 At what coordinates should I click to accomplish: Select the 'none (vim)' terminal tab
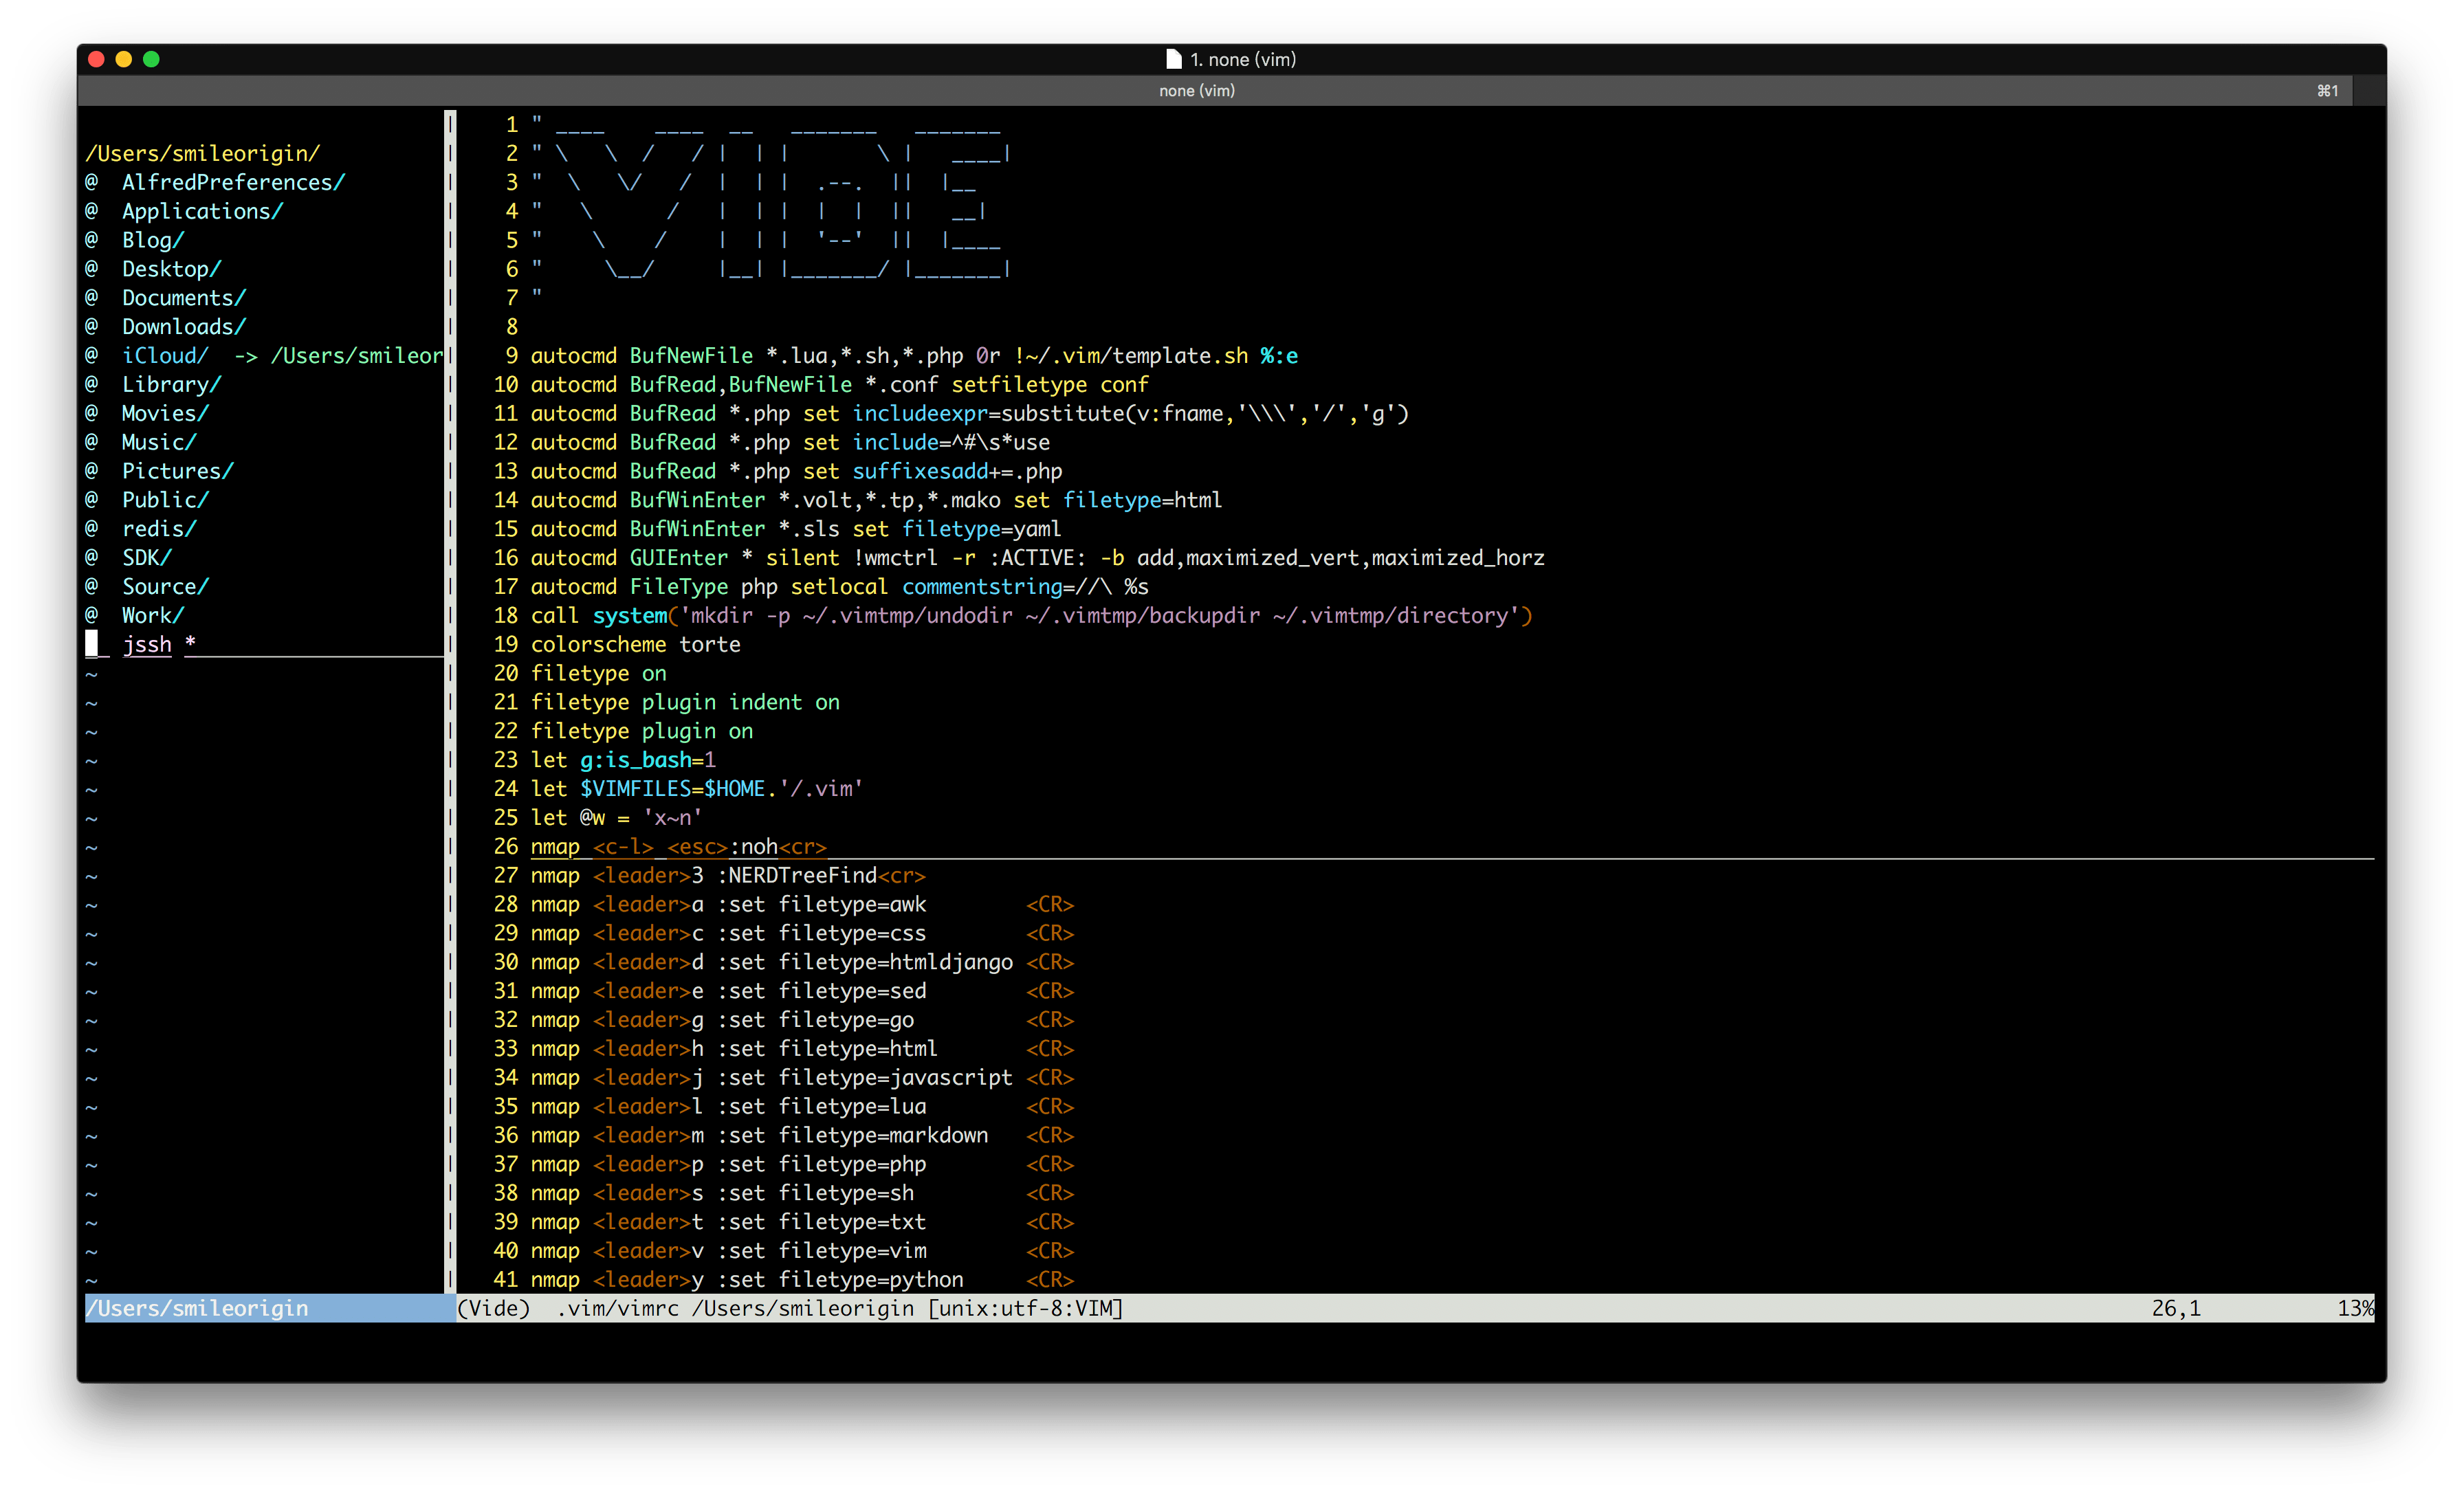[1196, 91]
